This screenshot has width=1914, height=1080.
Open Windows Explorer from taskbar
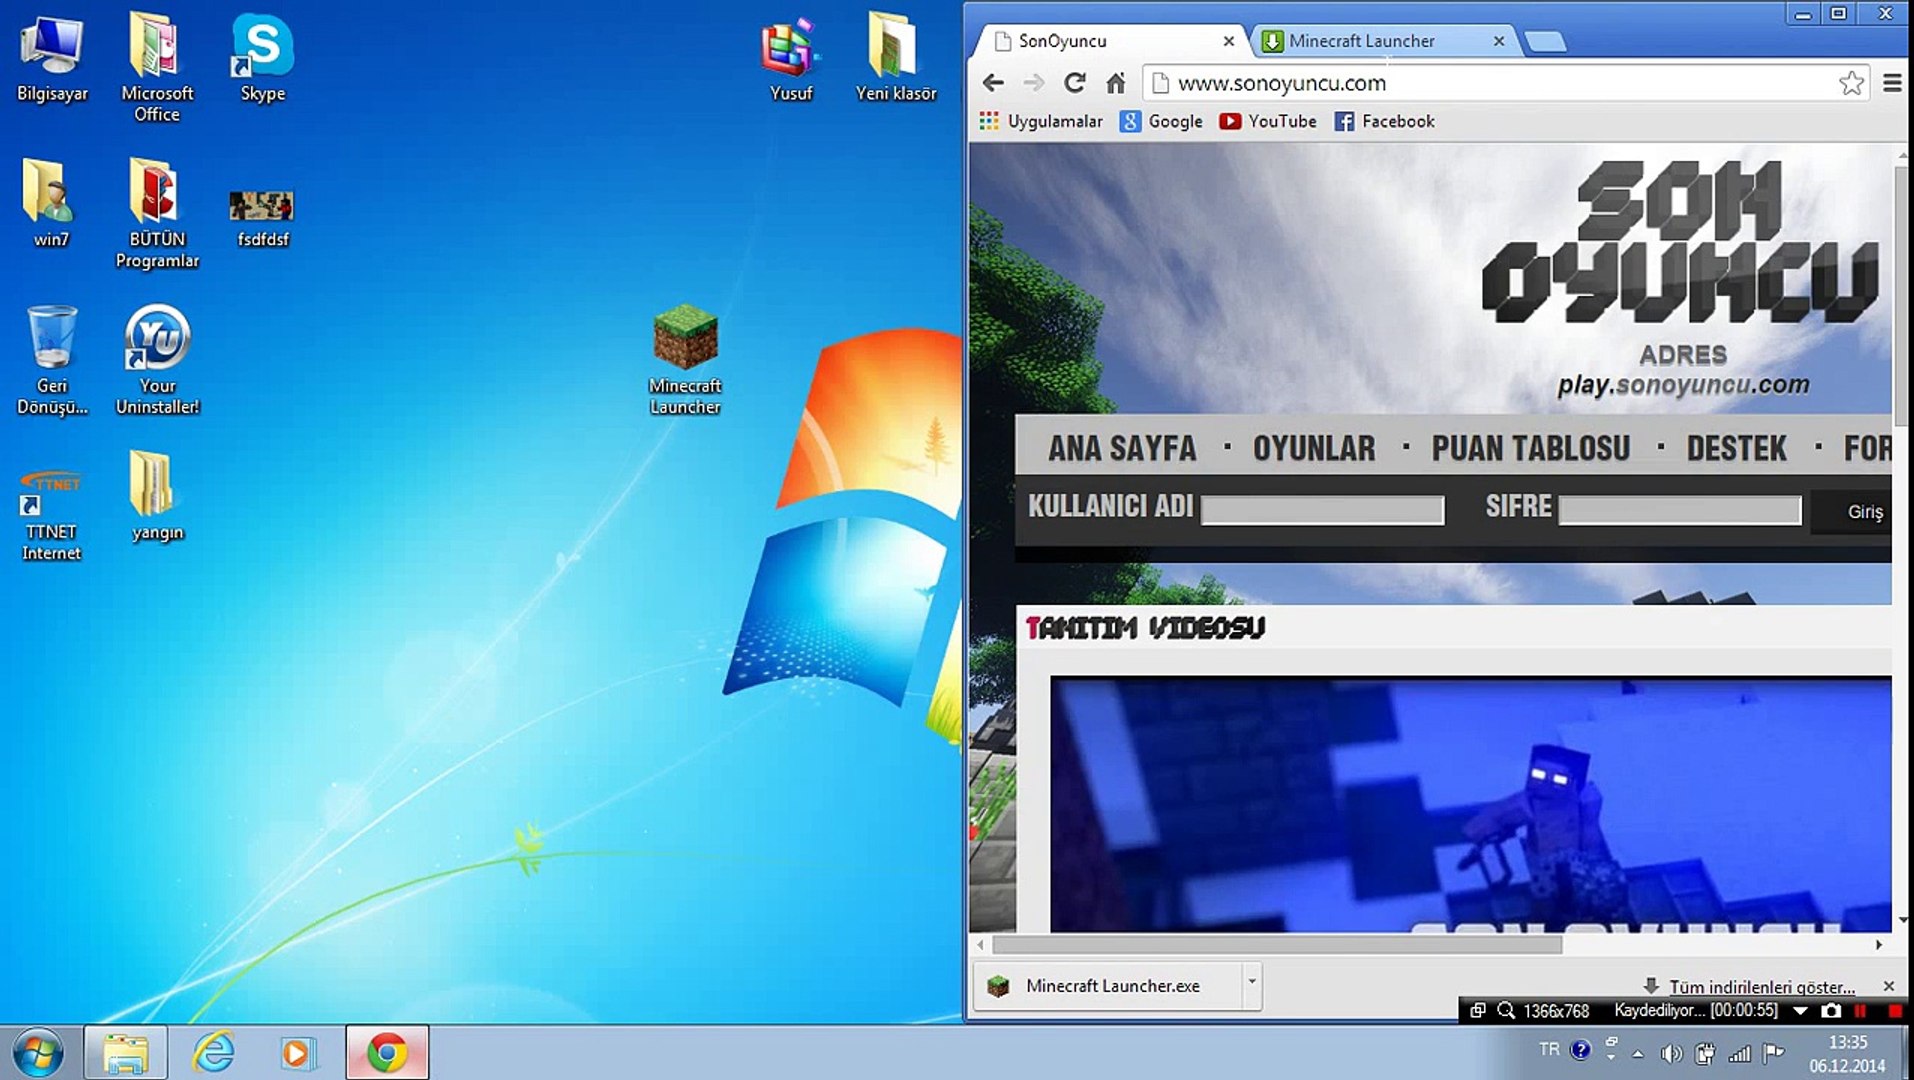point(126,1053)
